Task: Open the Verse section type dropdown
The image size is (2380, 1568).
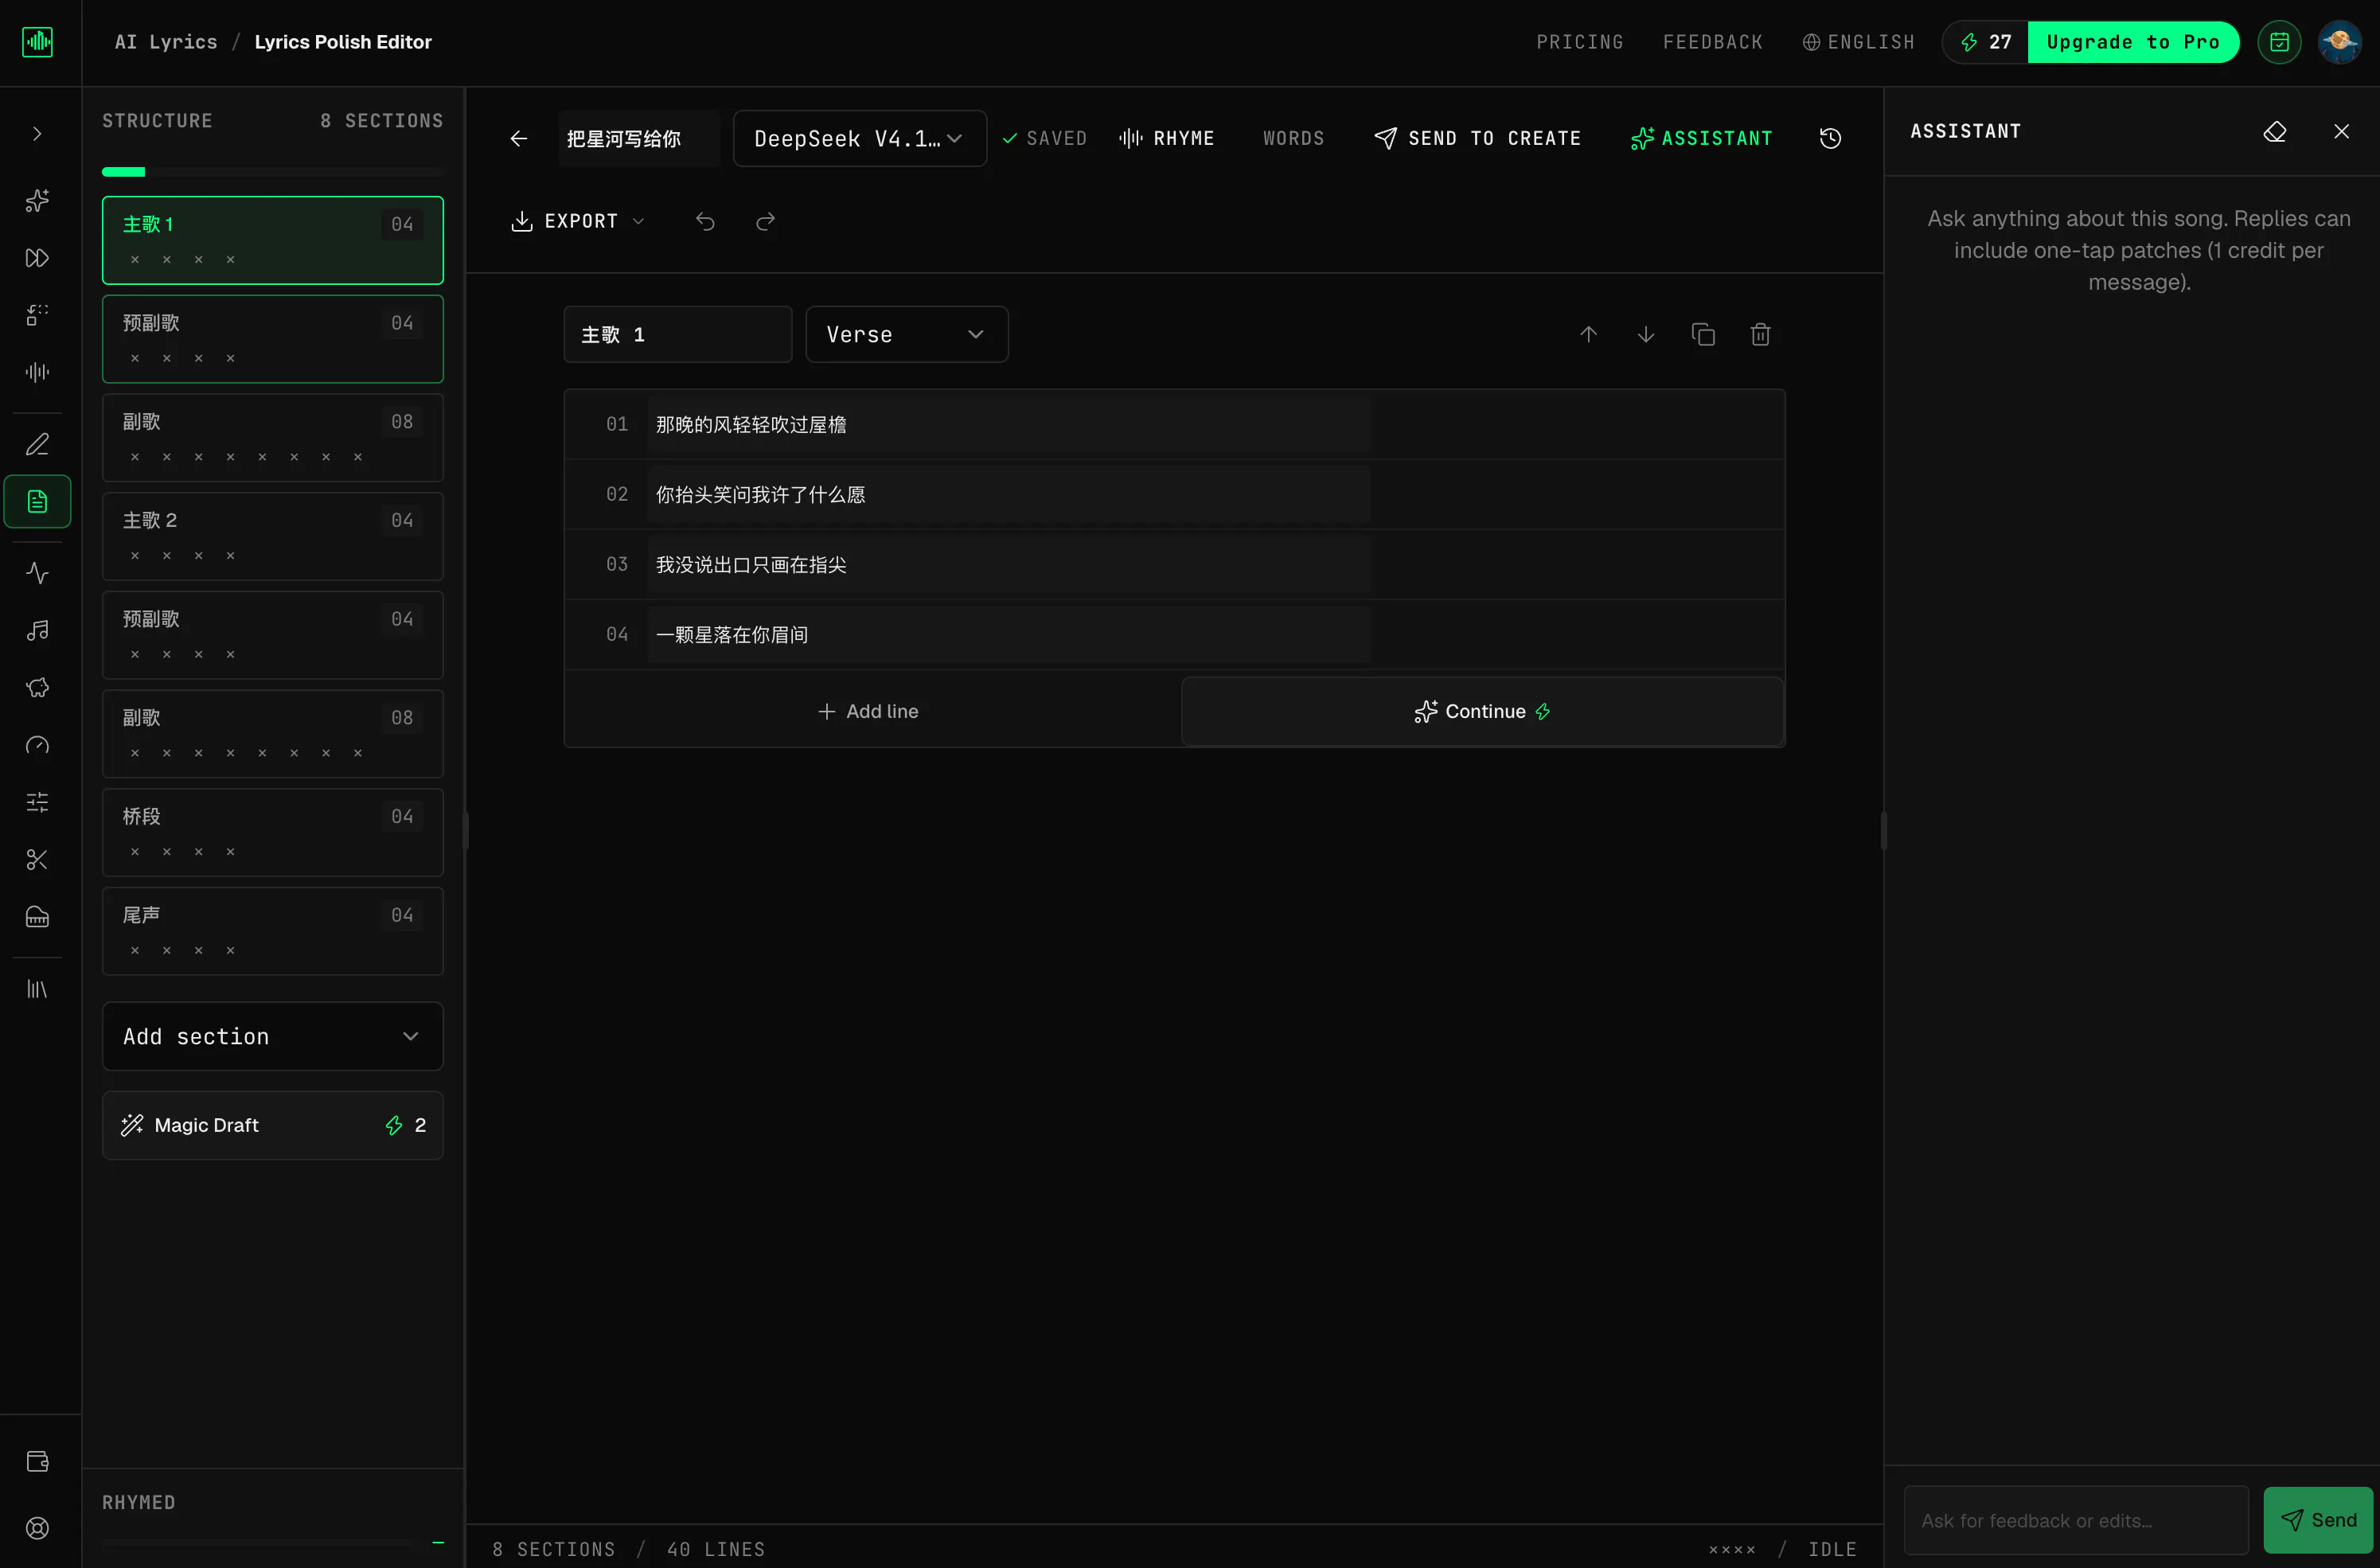Action: coord(906,334)
